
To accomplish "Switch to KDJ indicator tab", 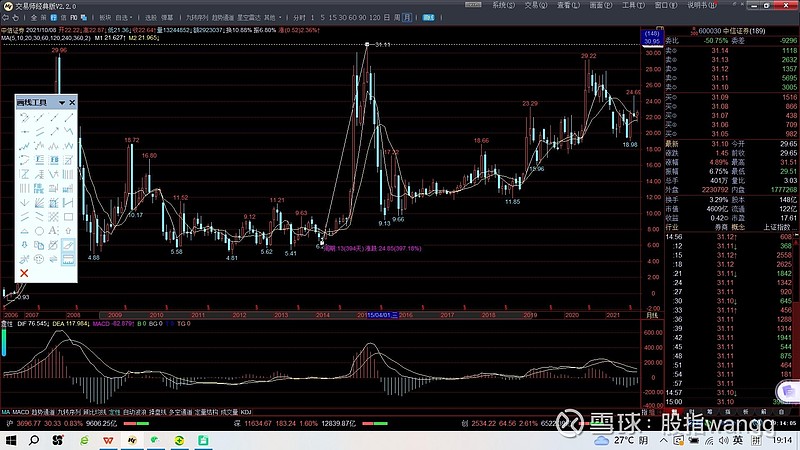I will point(246,412).
